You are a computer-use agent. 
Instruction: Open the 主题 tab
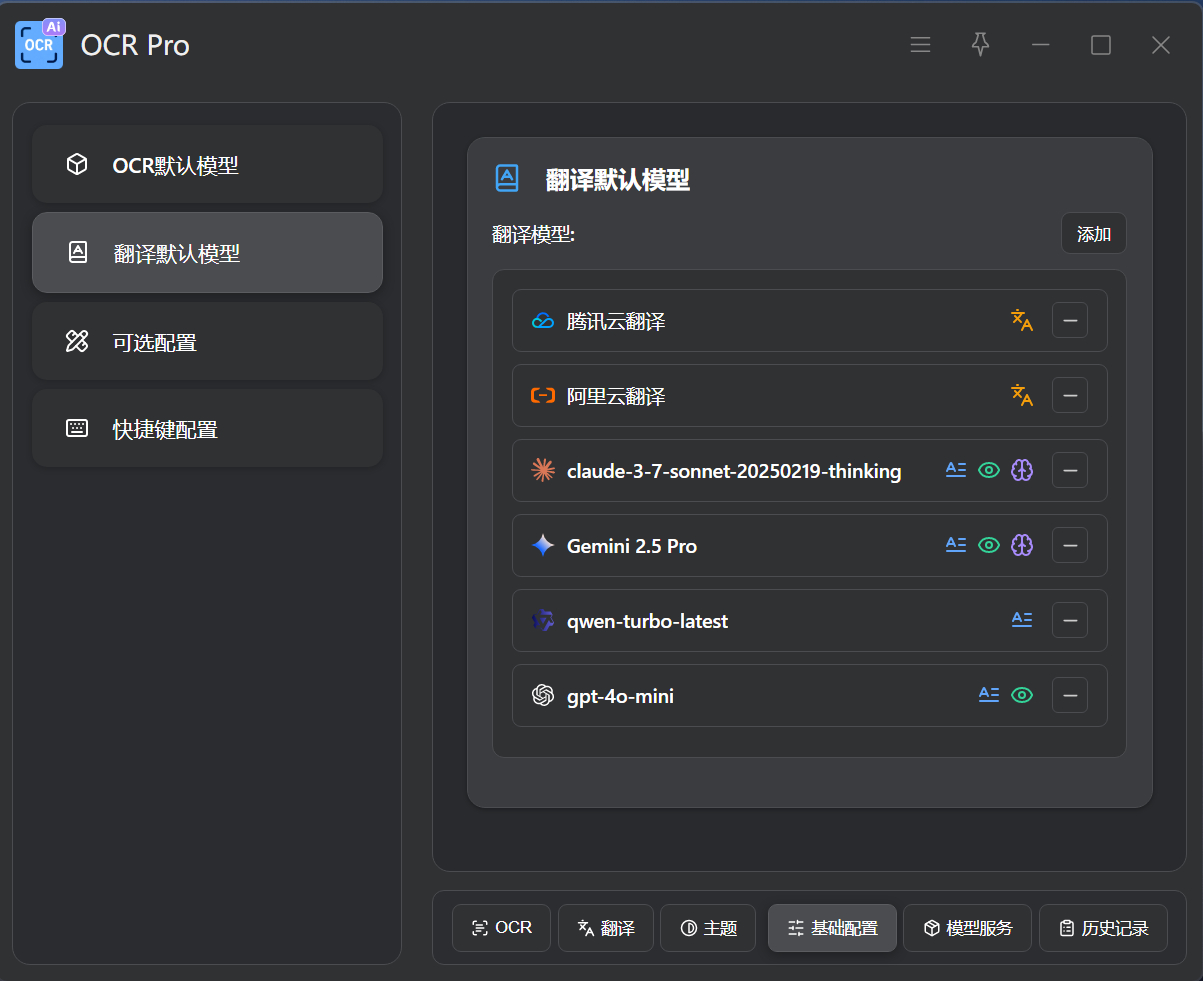(x=708, y=928)
